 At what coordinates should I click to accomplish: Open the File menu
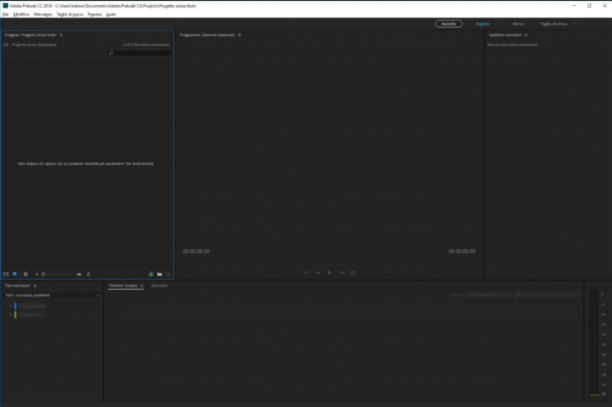5,14
